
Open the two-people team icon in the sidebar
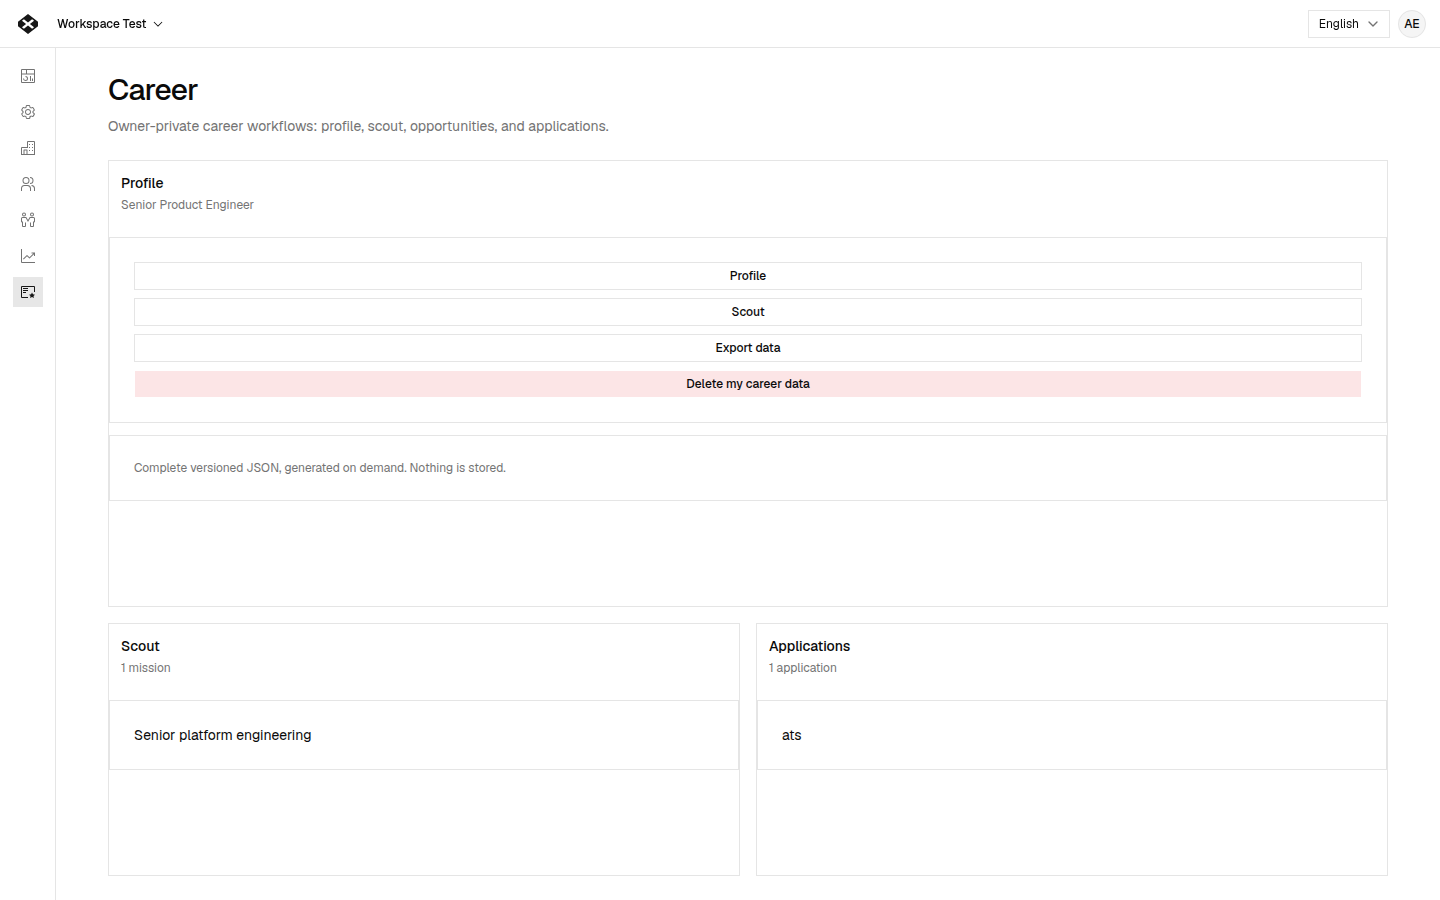coord(28,220)
